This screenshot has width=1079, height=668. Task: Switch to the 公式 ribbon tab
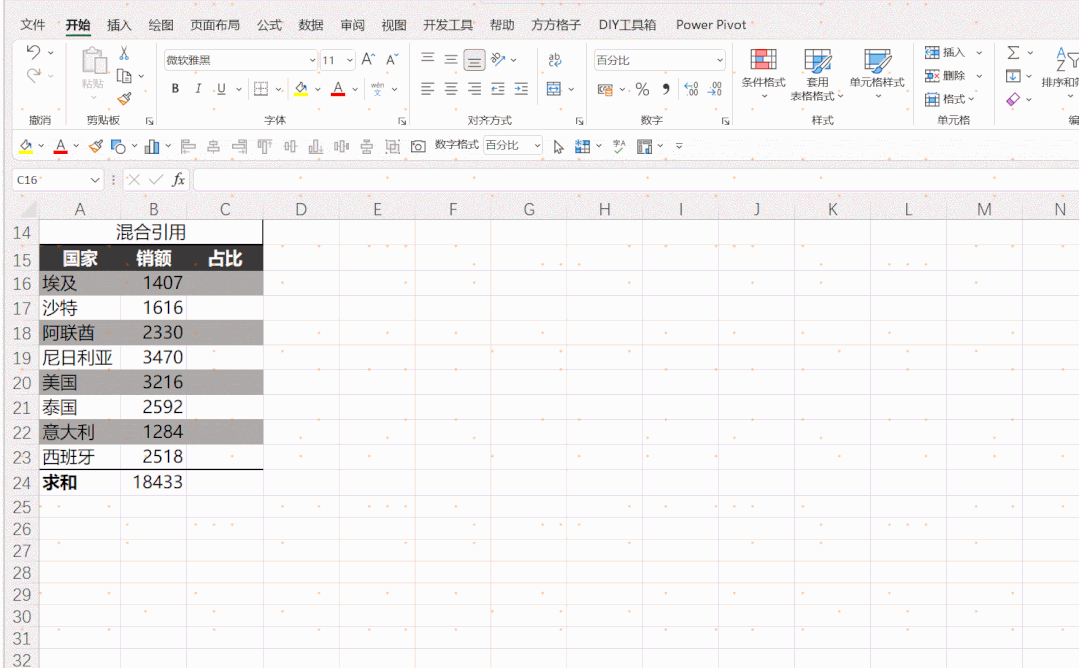269,25
